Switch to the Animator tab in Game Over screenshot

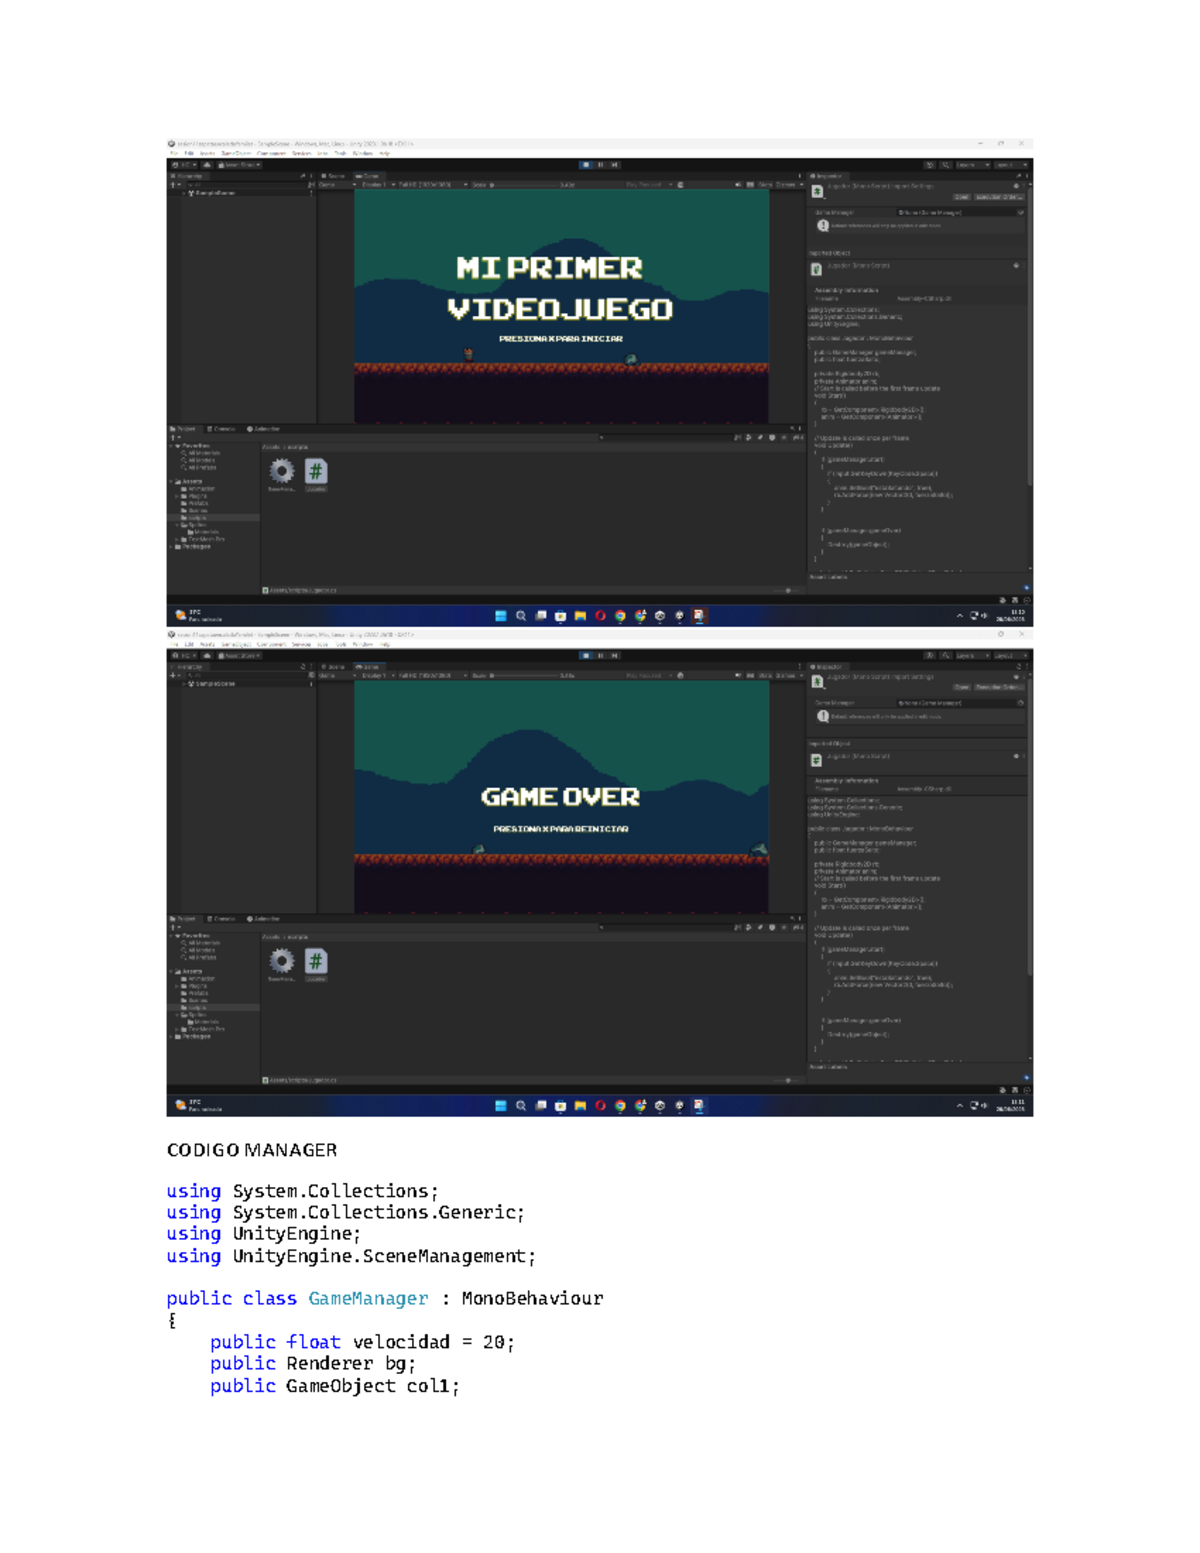(264, 919)
